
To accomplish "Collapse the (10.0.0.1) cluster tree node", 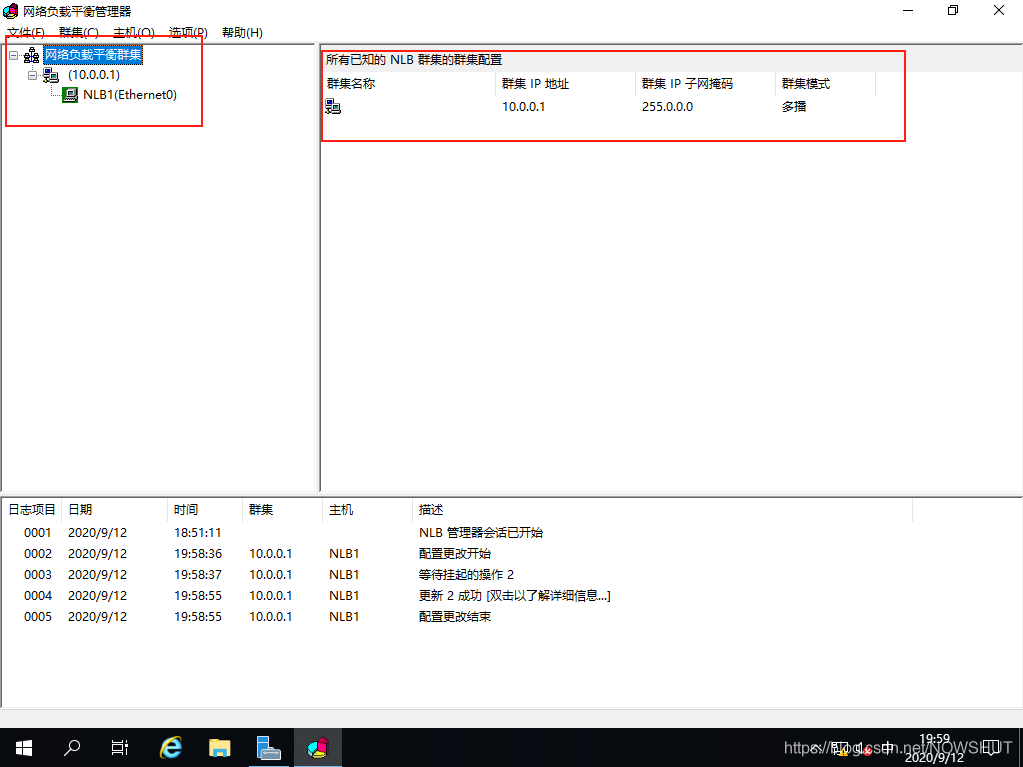I will [32, 75].
